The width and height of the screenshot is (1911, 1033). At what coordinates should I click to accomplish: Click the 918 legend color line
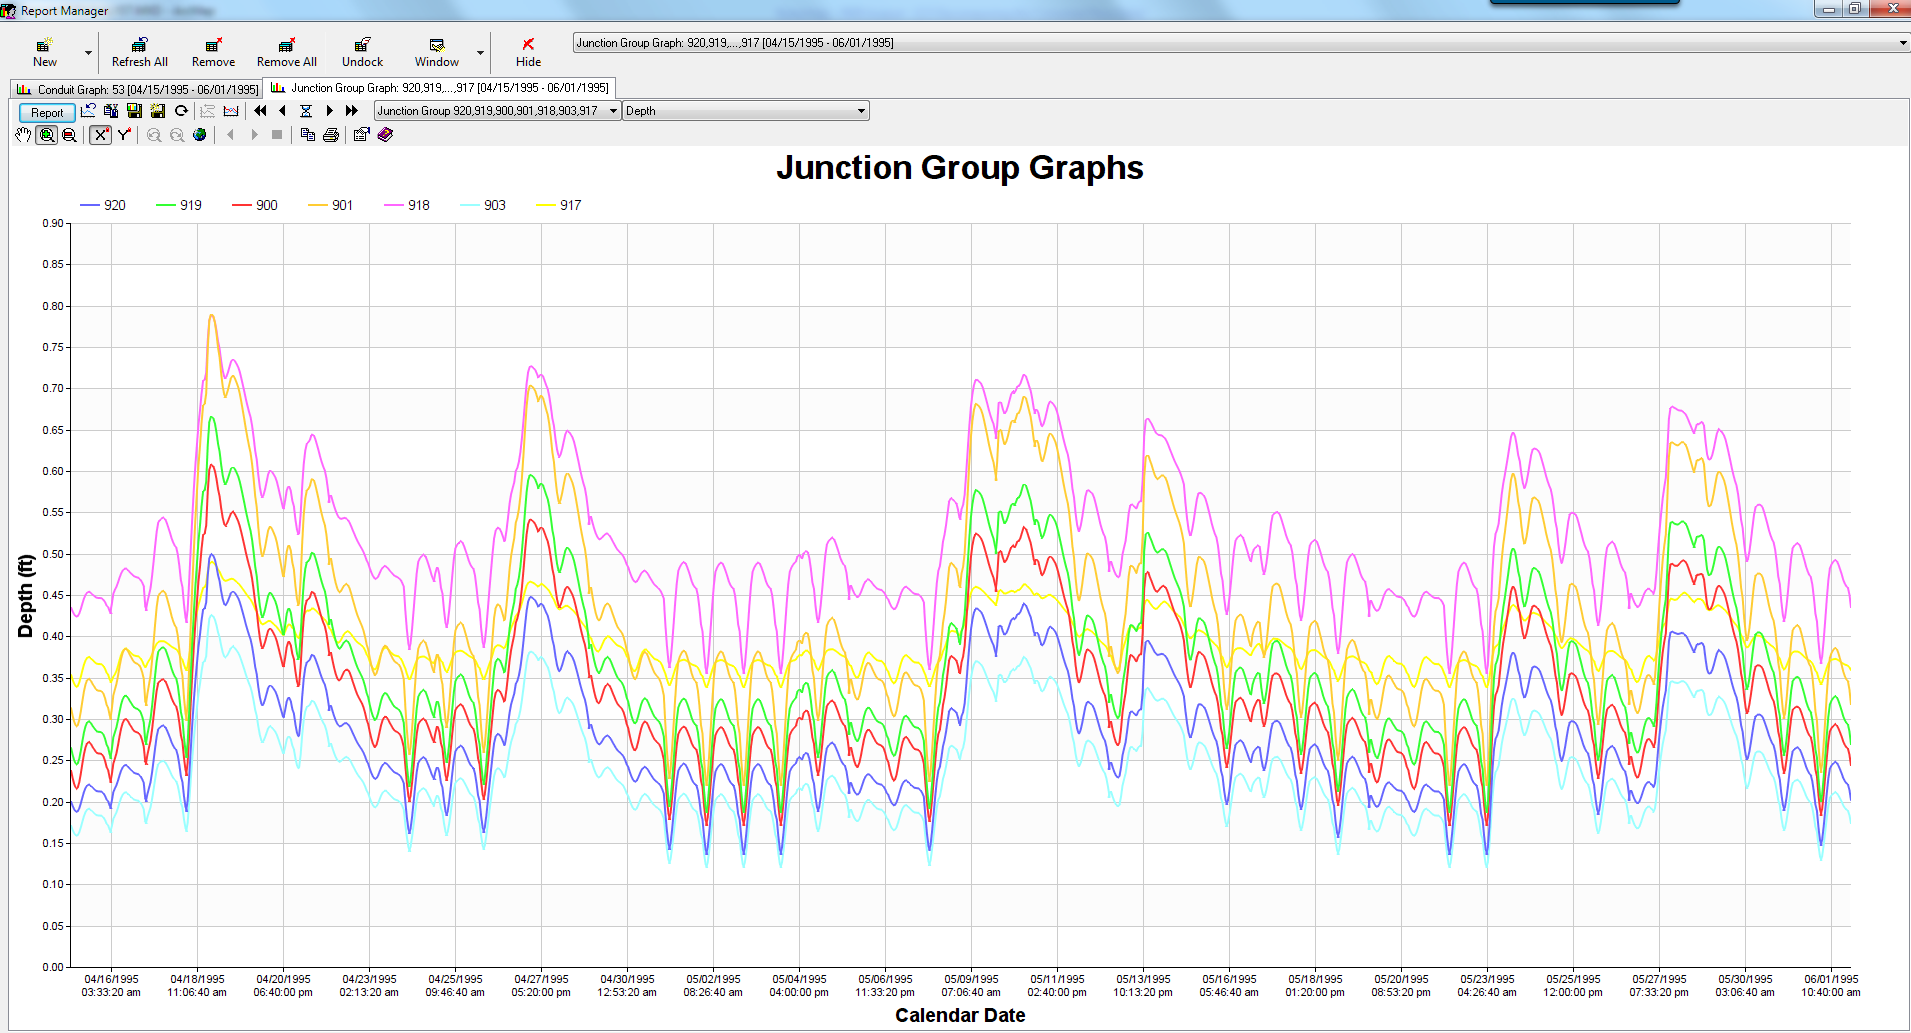tap(393, 205)
